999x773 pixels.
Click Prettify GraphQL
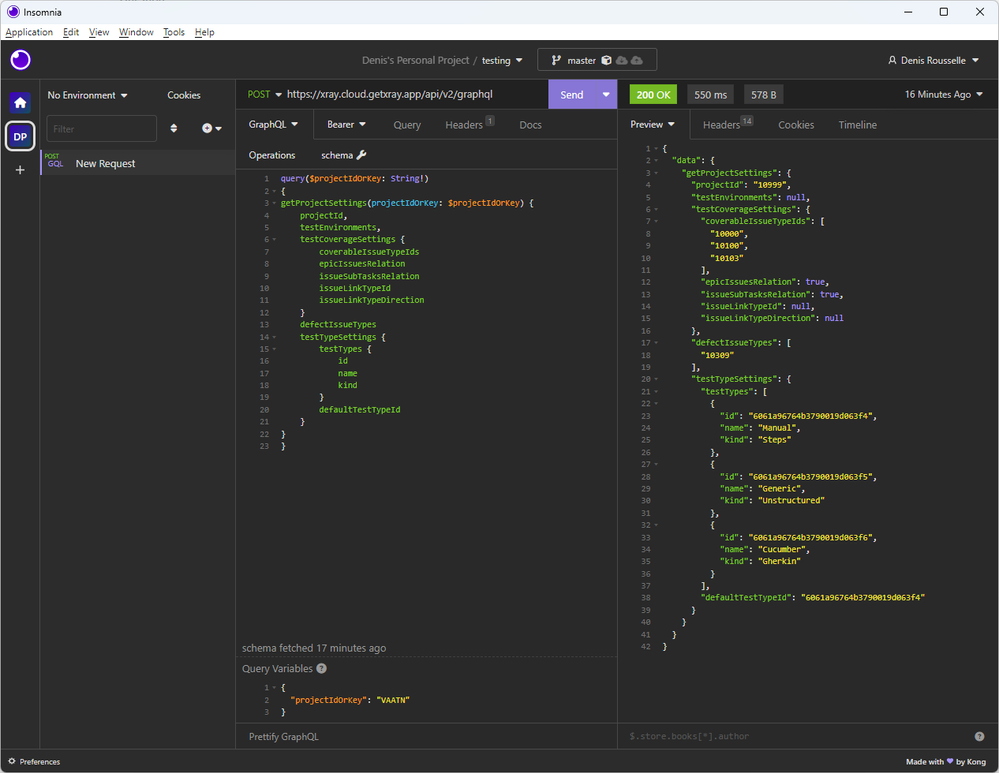point(284,737)
